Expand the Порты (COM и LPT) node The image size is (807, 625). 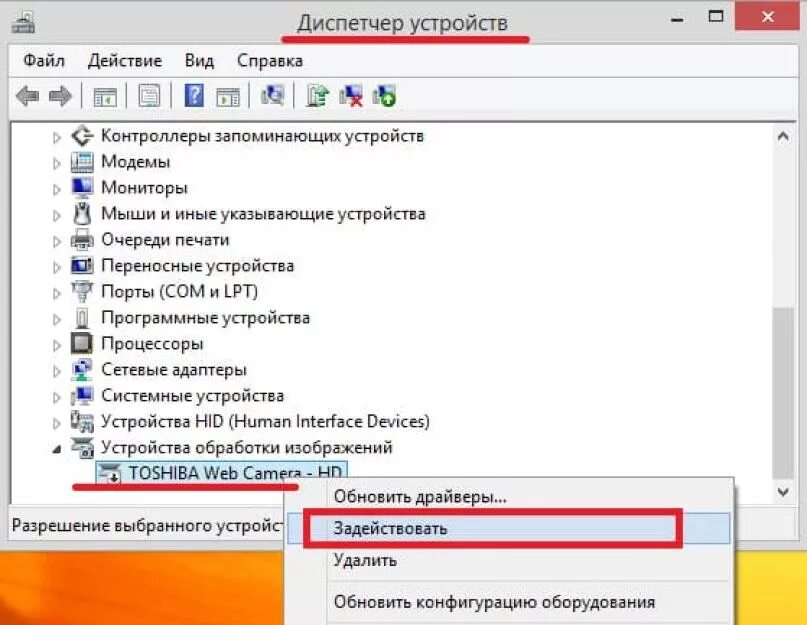click(x=57, y=293)
